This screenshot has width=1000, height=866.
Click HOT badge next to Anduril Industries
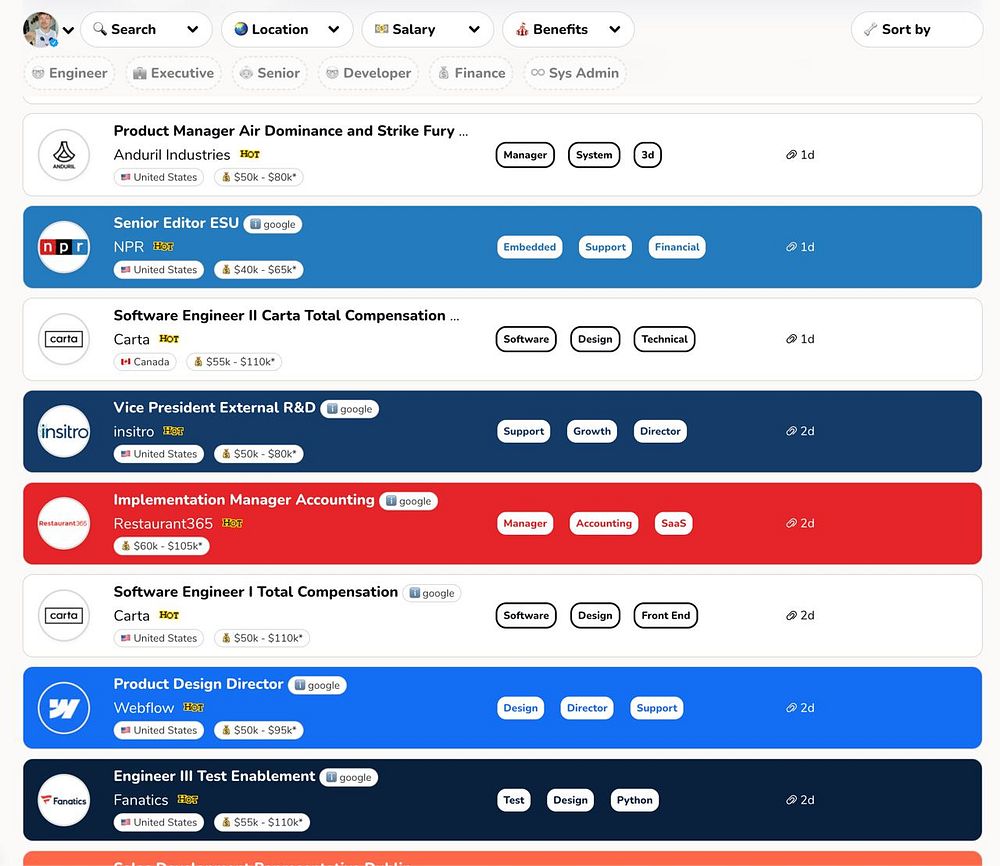249,154
